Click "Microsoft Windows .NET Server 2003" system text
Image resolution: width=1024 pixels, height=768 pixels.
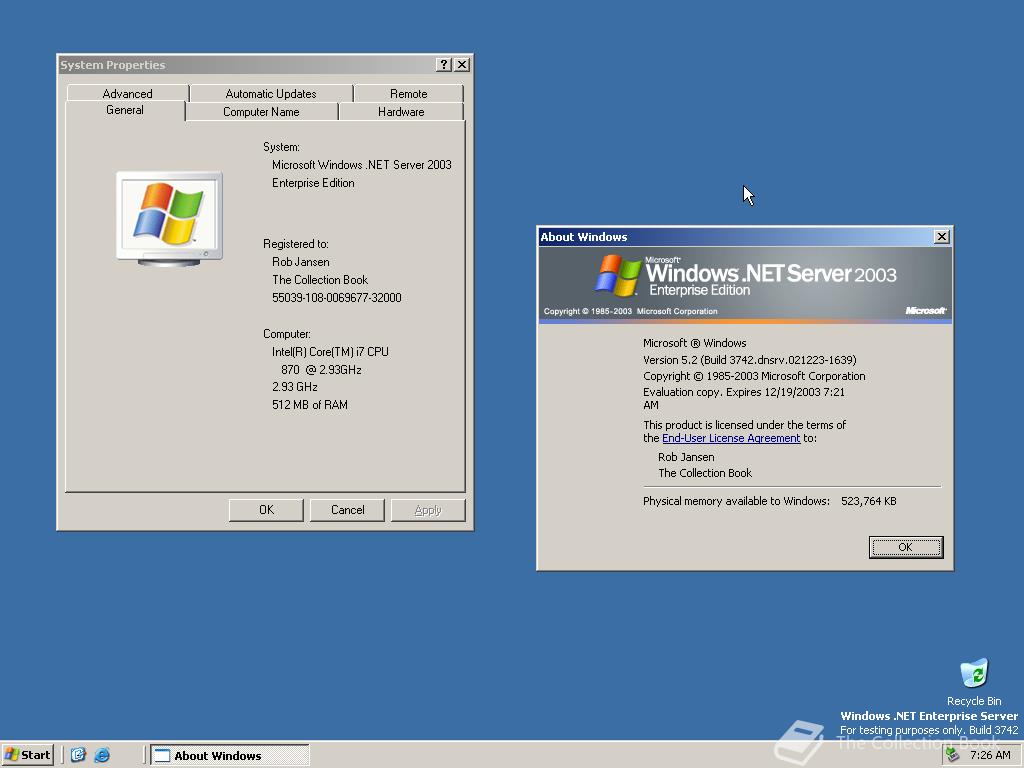point(362,165)
